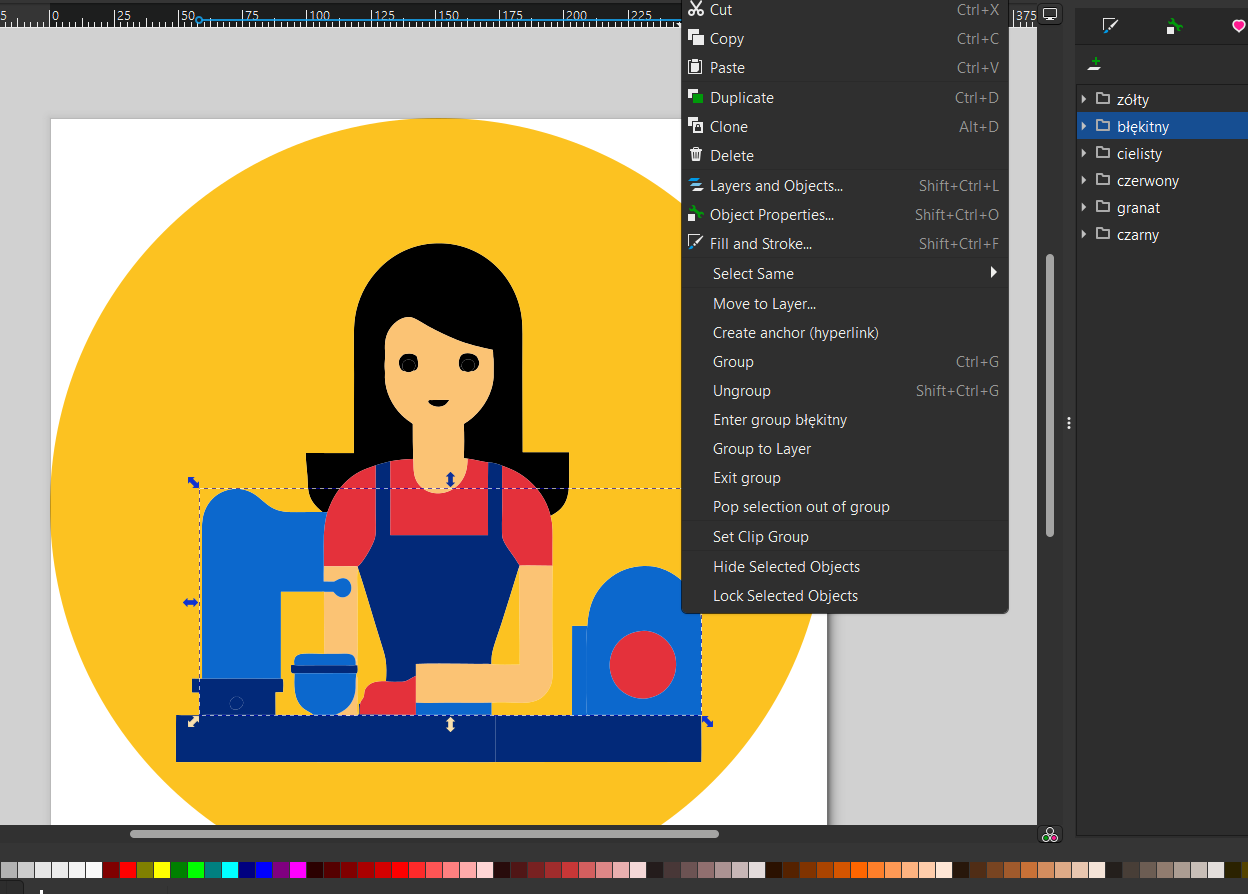Choose Set Clip Group

pyautogui.click(x=845, y=537)
